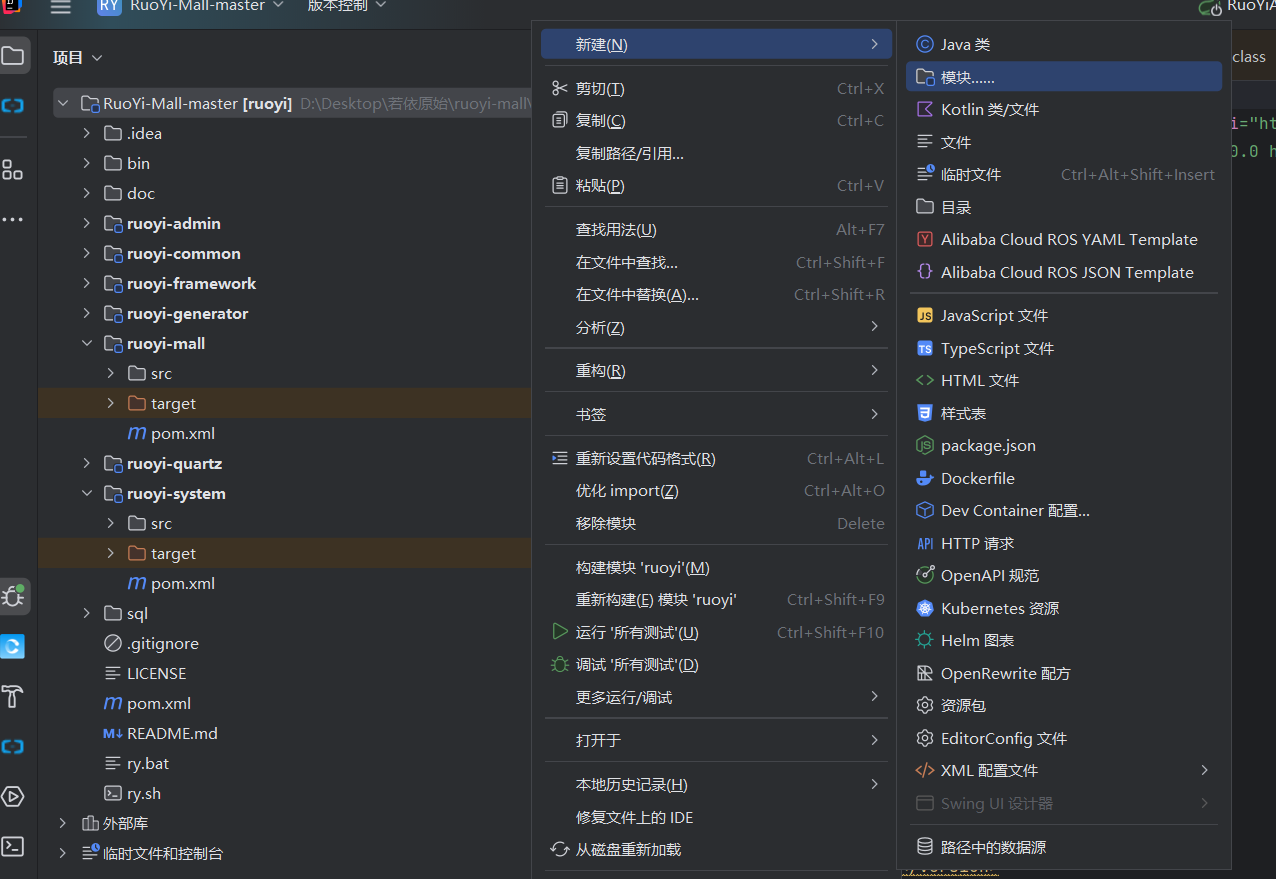
Task: Expand the 外部库 node
Action: 63,823
